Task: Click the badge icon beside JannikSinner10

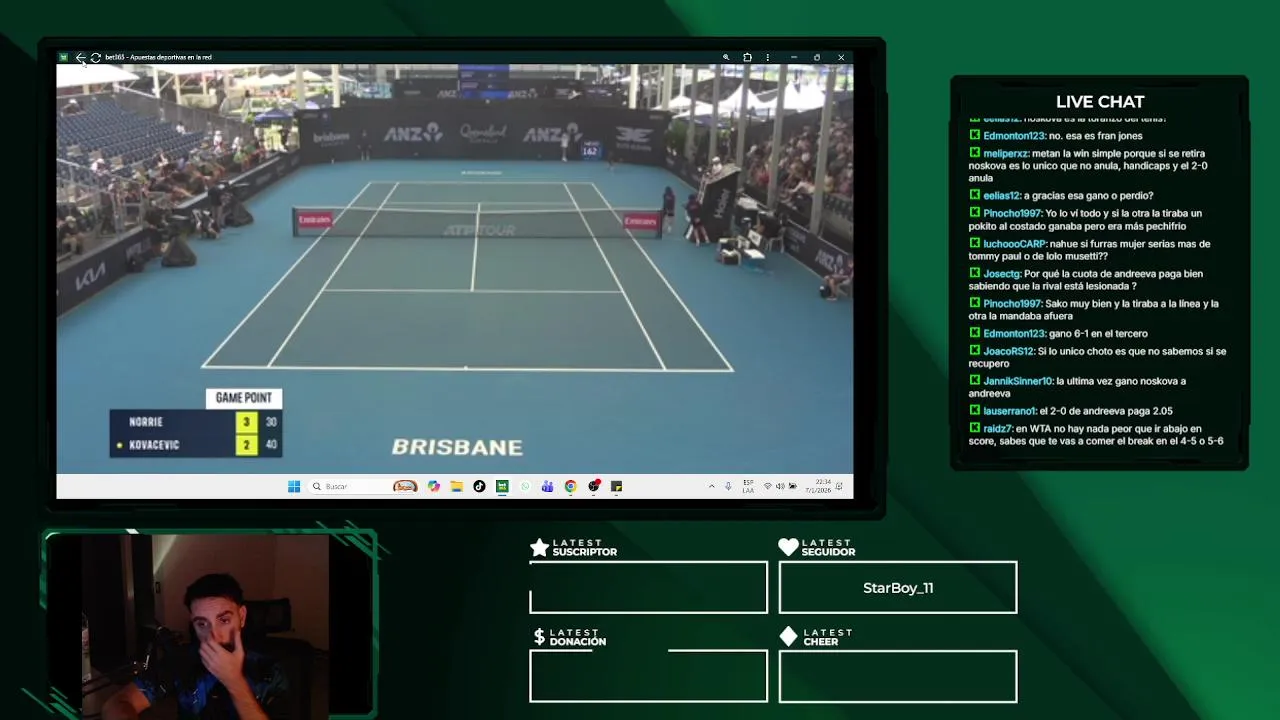Action: 974,381
